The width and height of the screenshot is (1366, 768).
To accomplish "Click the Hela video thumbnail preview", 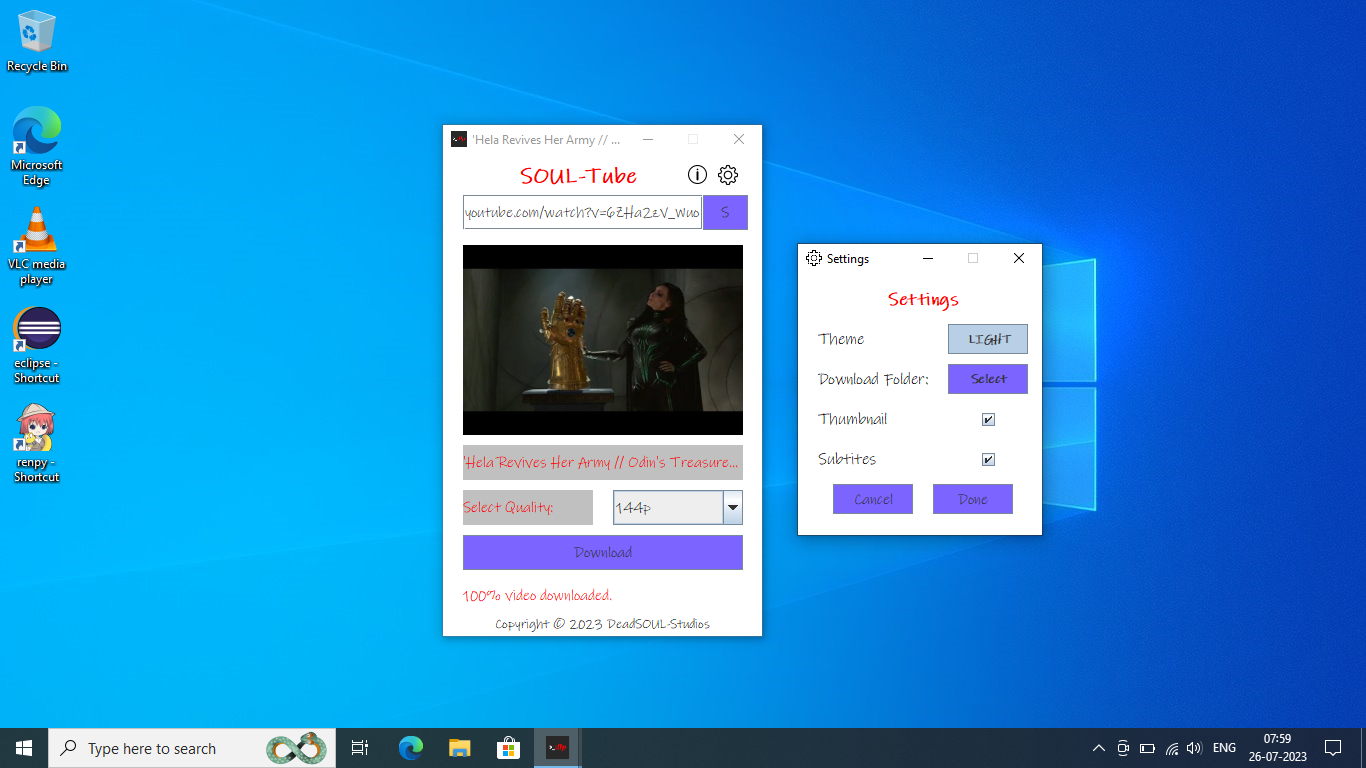I will [x=603, y=340].
